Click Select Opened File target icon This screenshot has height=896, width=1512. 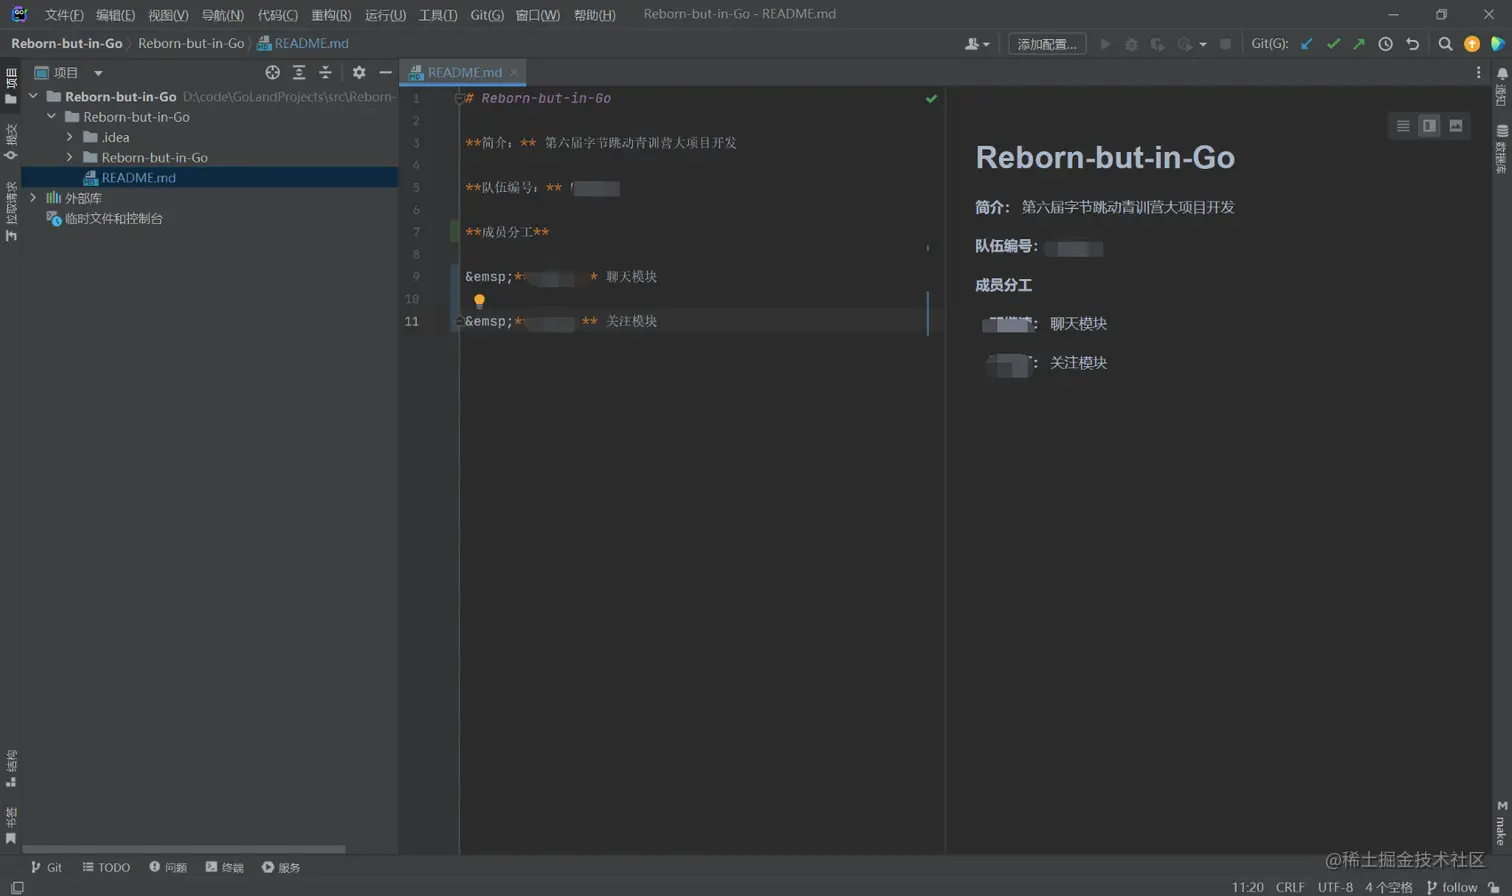(x=272, y=72)
